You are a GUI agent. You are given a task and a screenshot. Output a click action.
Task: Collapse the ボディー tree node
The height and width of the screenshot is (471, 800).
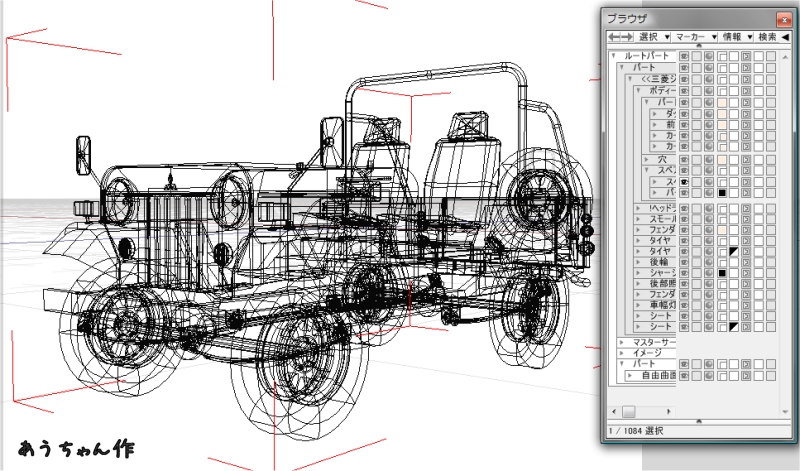pos(639,90)
